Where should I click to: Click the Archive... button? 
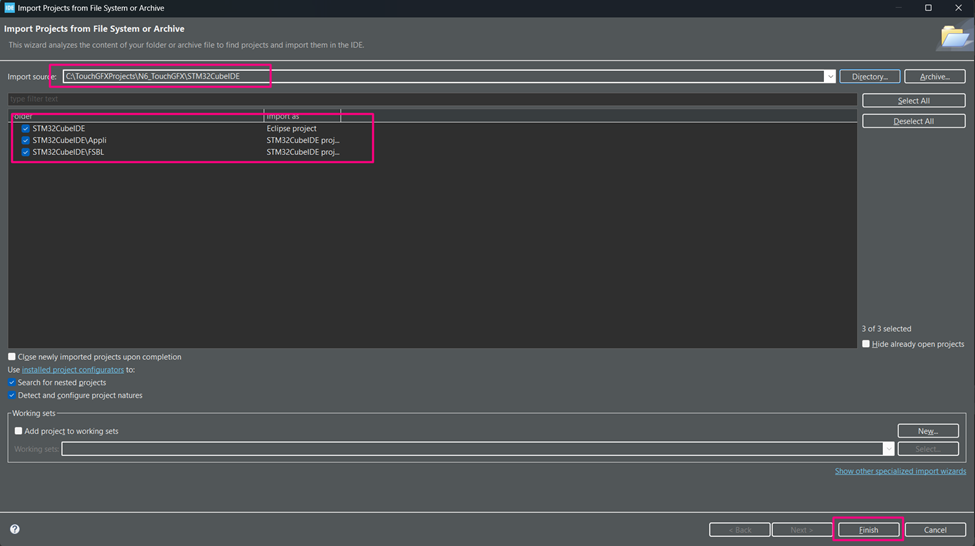tap(935, 76)
